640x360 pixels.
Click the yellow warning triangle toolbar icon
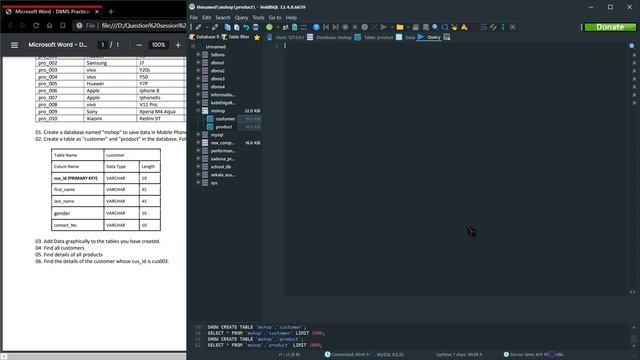coord(464,27)
